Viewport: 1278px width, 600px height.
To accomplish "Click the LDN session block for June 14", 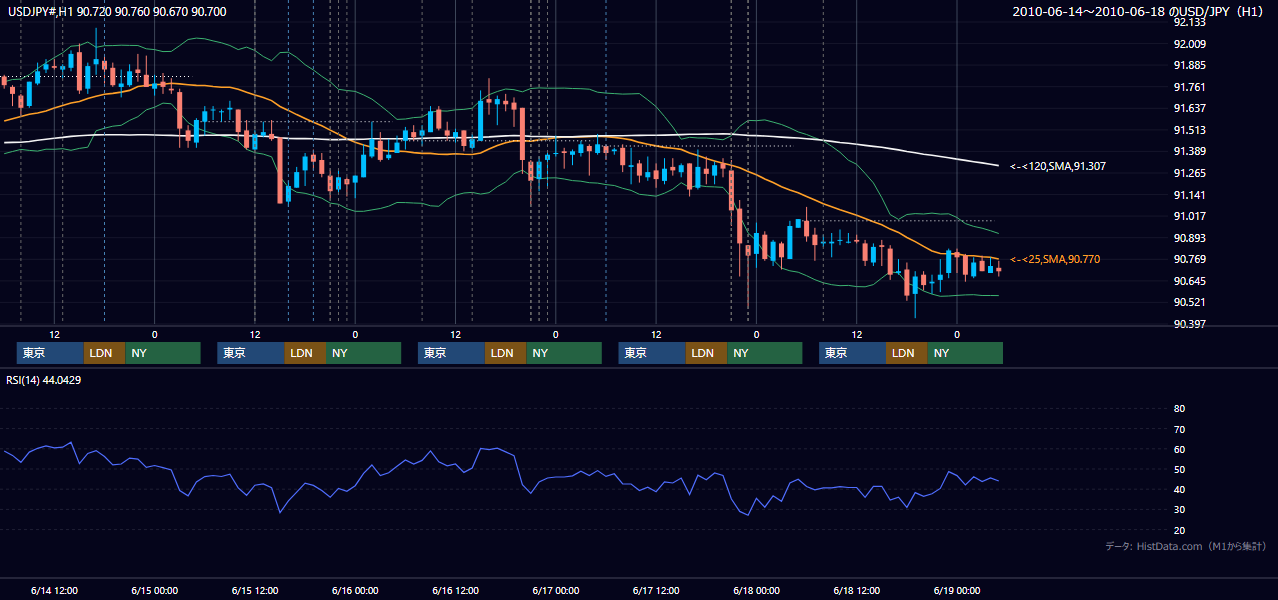I will point(104,353).
